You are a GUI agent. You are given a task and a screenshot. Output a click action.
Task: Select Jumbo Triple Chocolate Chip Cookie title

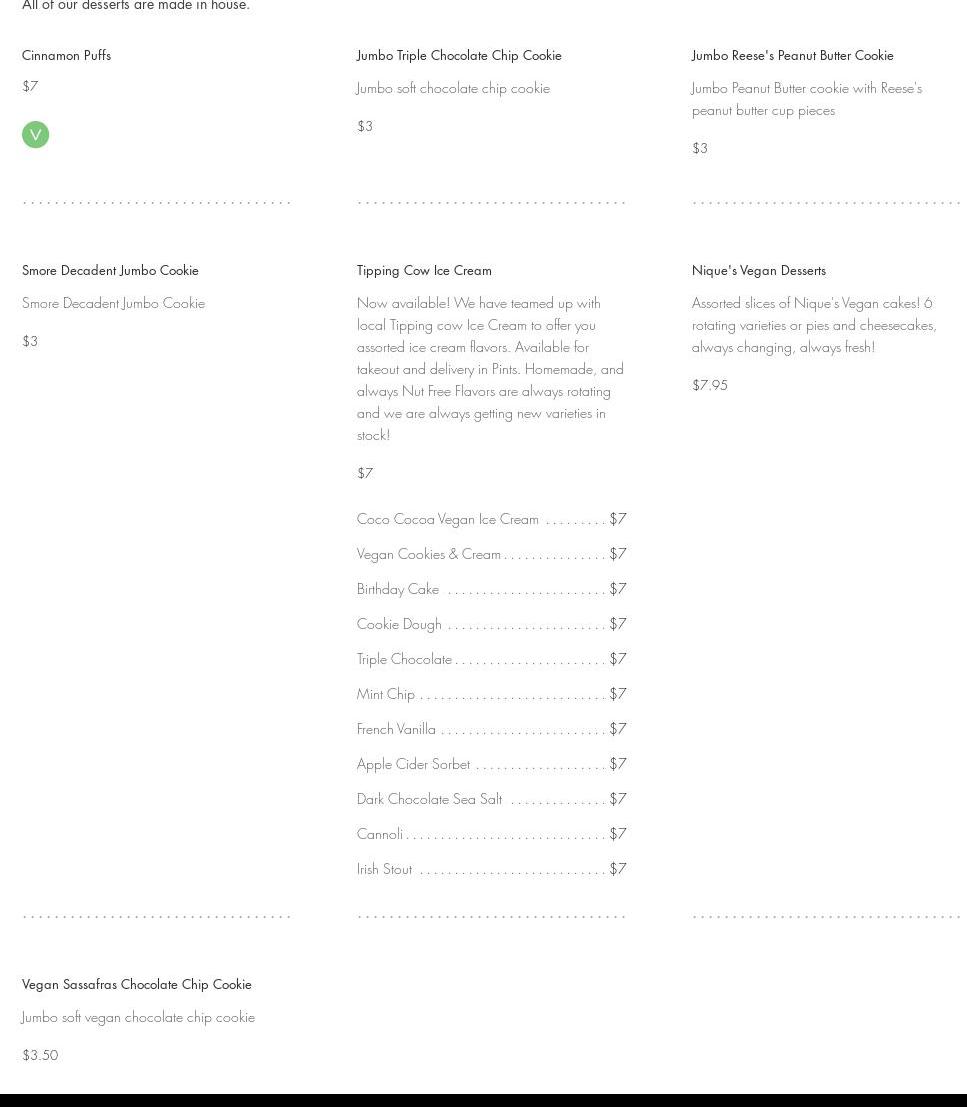click(459, 55)
